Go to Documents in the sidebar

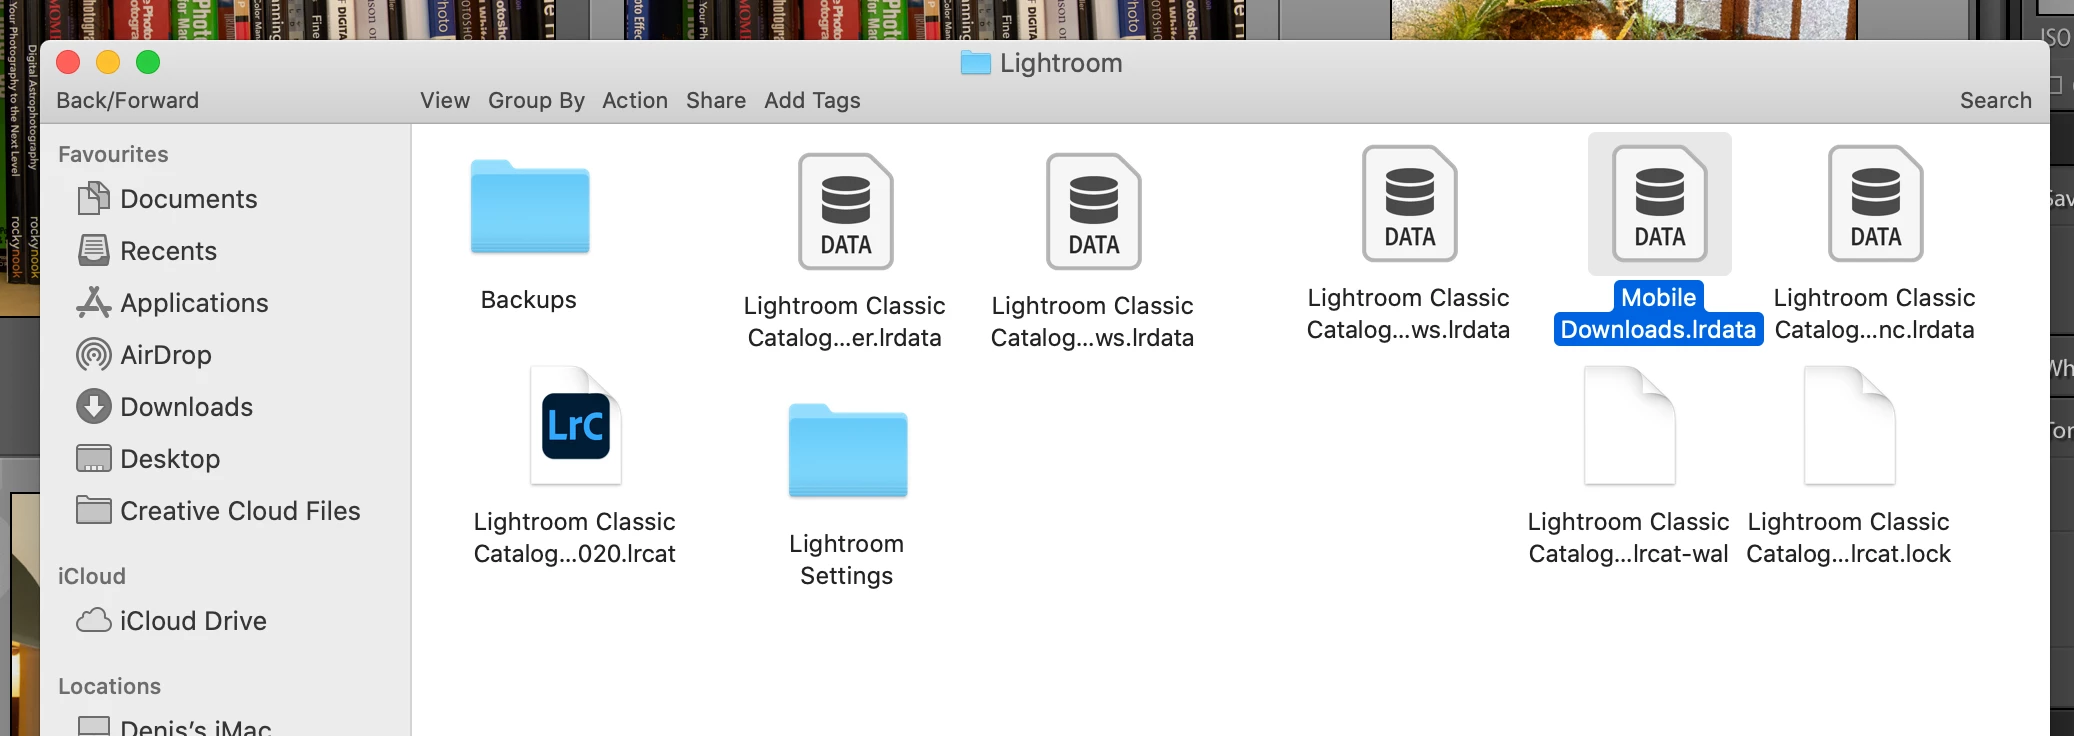click(189, 199)
